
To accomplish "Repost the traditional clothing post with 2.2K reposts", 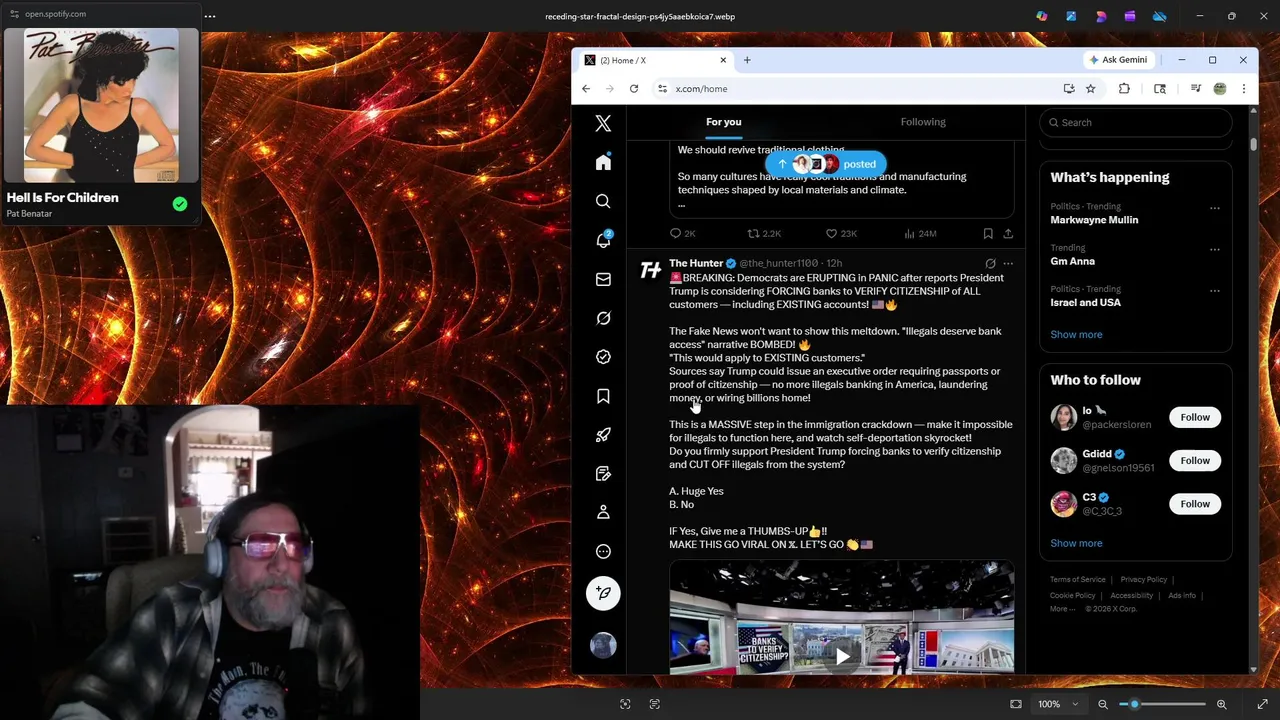I will pos(764,233).
